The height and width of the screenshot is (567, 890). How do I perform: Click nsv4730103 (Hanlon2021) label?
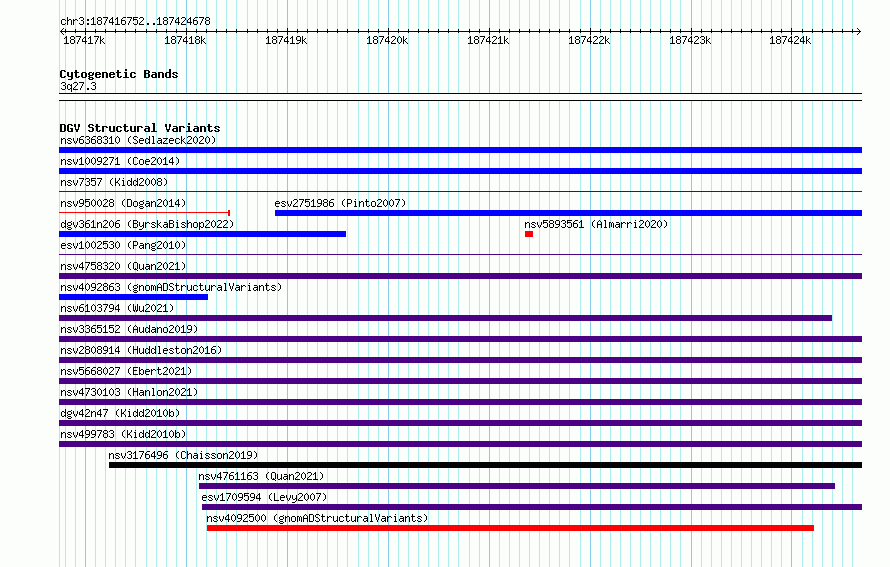tap(129, 392)
